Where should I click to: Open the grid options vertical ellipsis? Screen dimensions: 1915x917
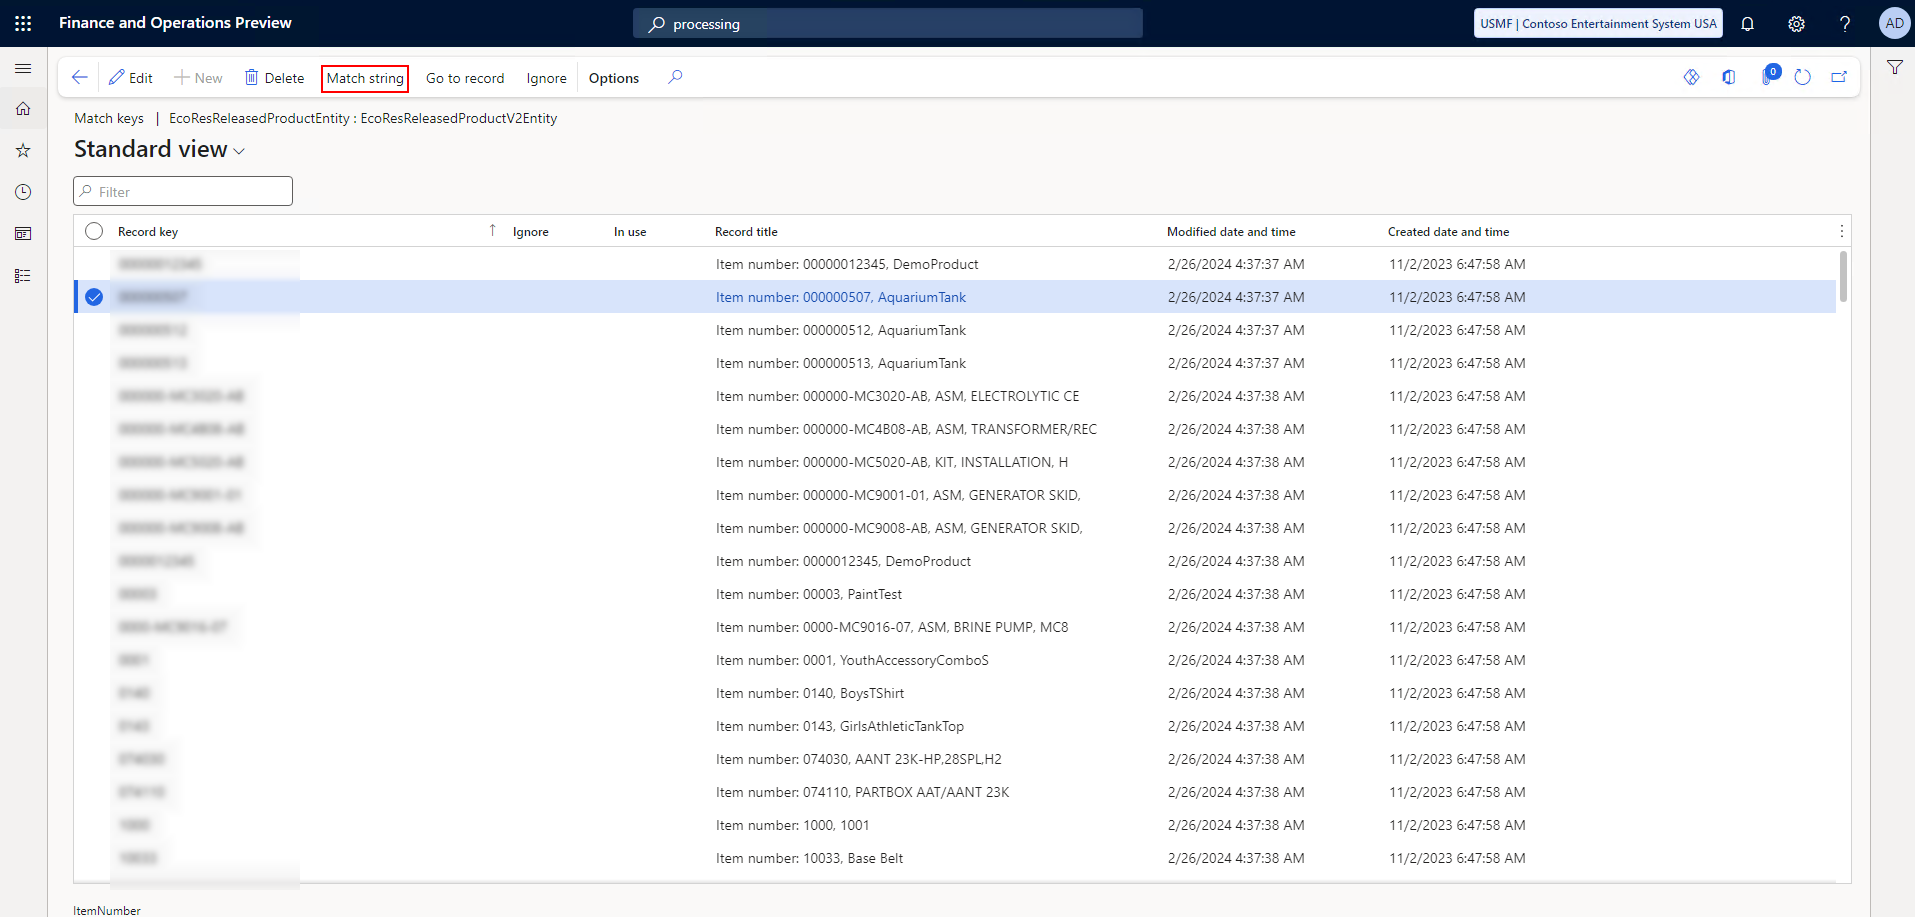point(1841,231)
